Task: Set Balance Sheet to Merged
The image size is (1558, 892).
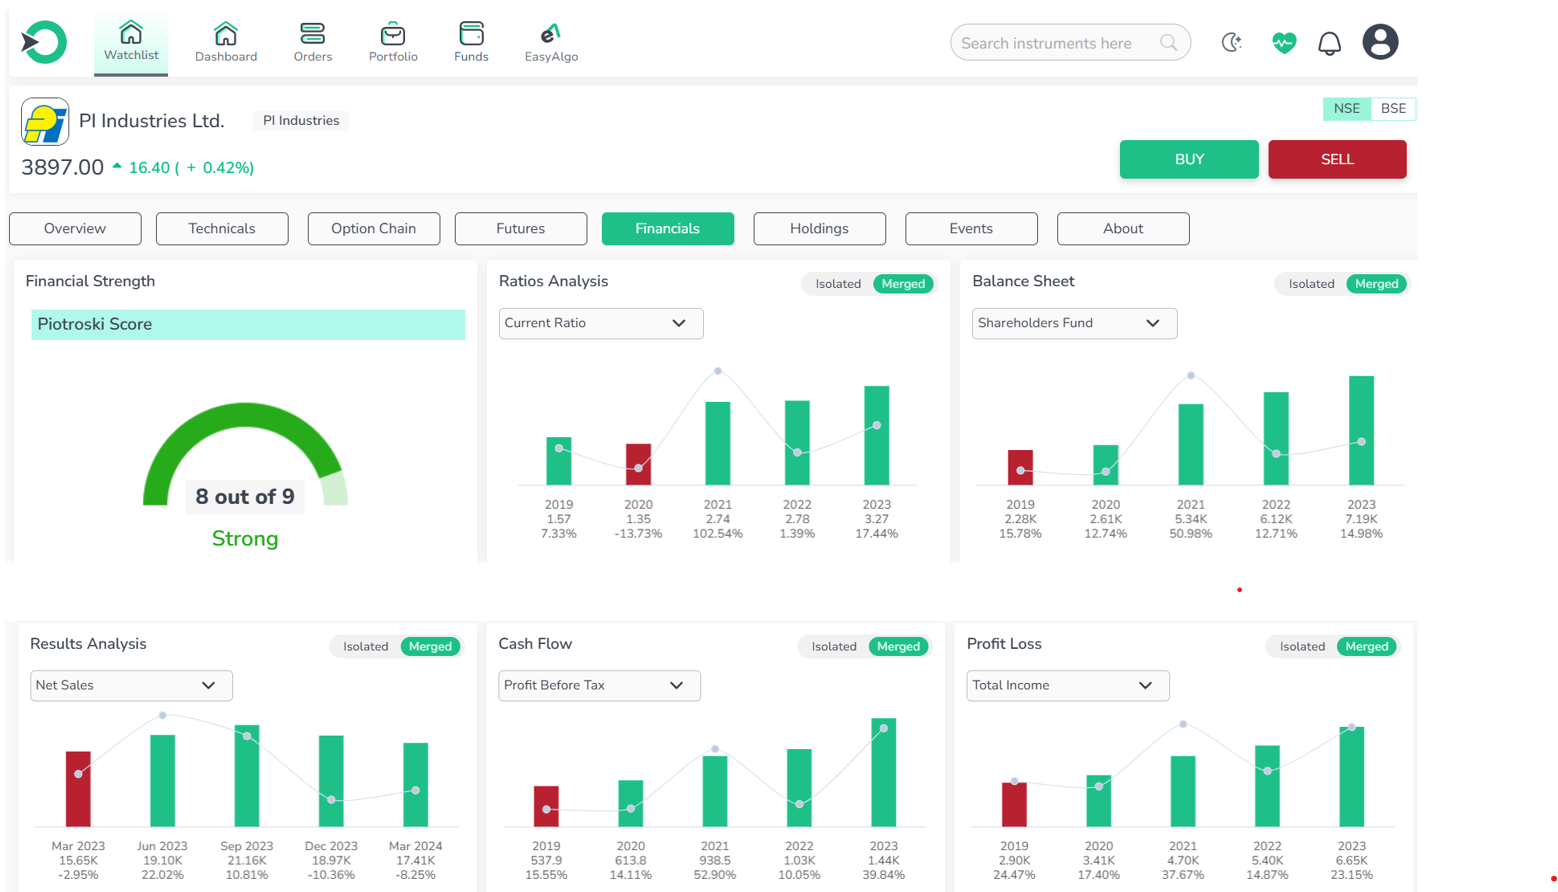Action: click(x=1376, y=284)
